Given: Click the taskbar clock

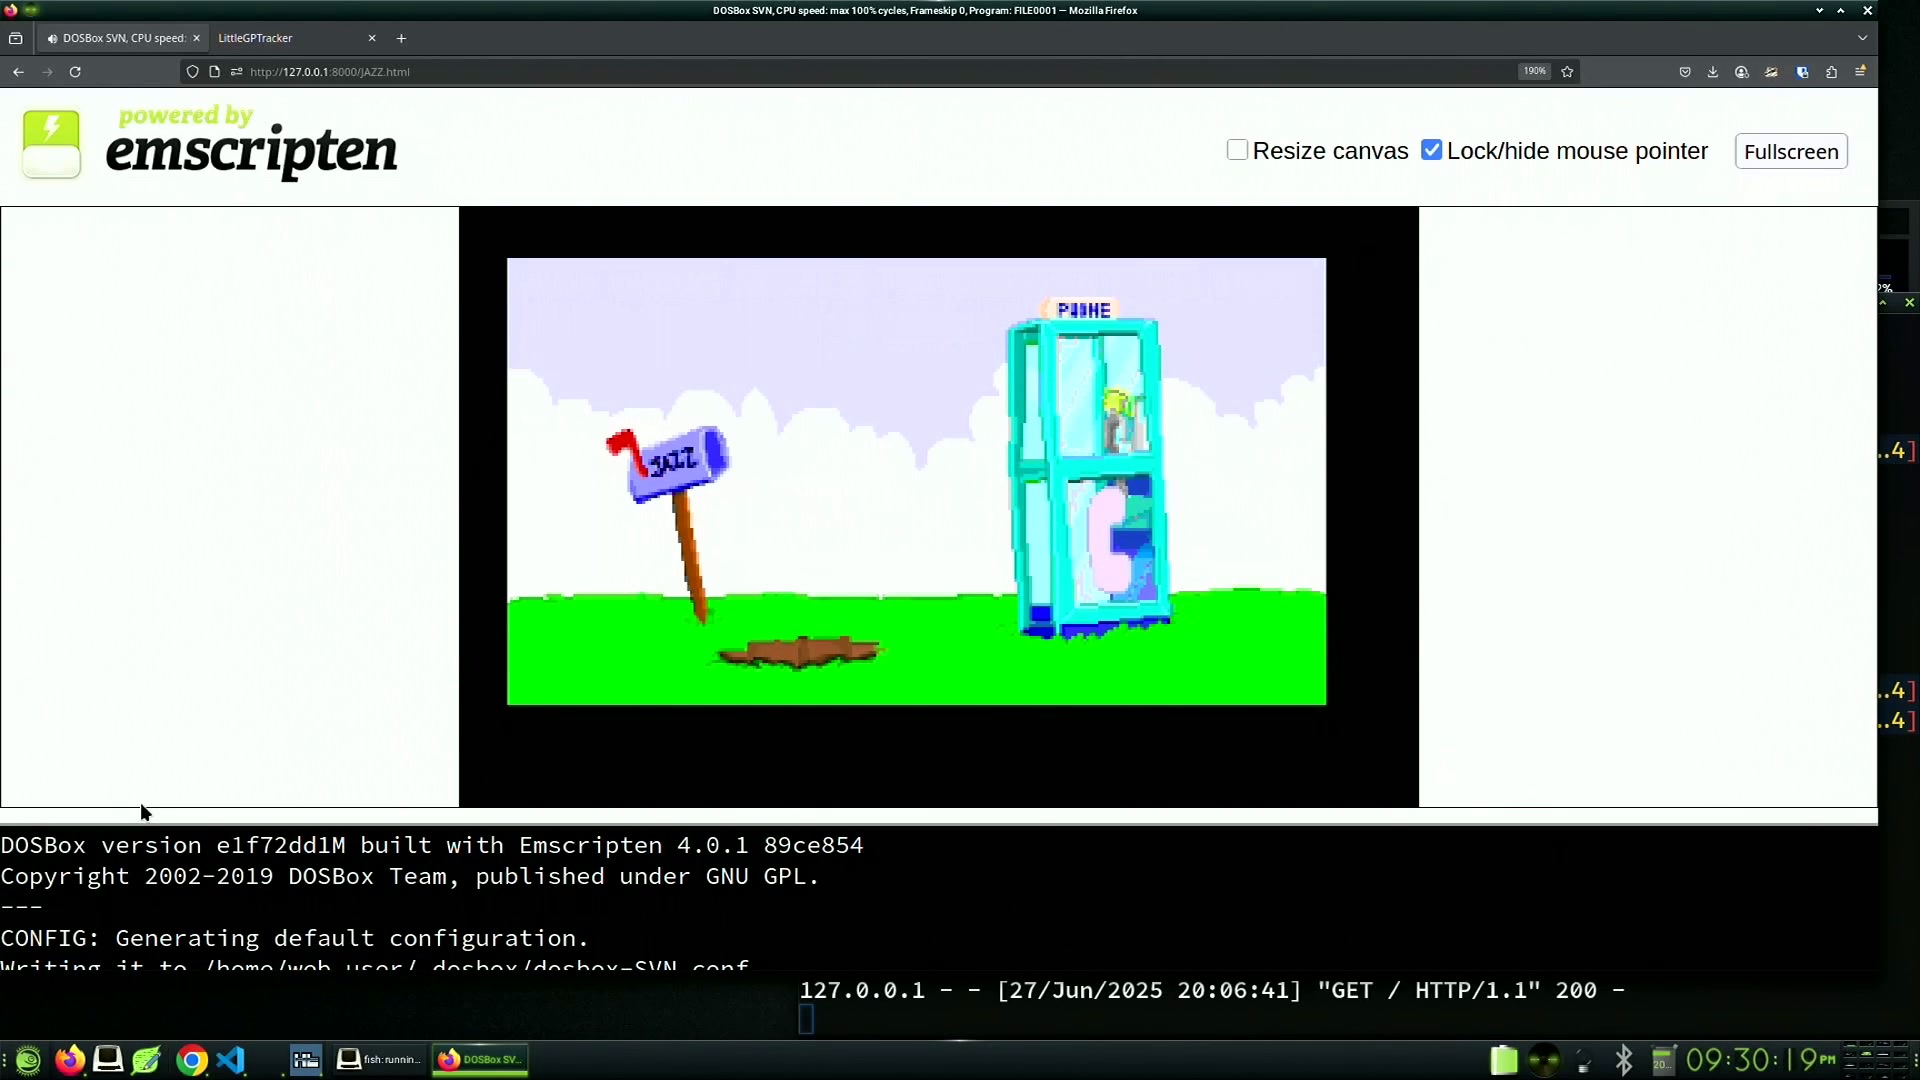Looking at the screenshot, I should [1761, 1060].
